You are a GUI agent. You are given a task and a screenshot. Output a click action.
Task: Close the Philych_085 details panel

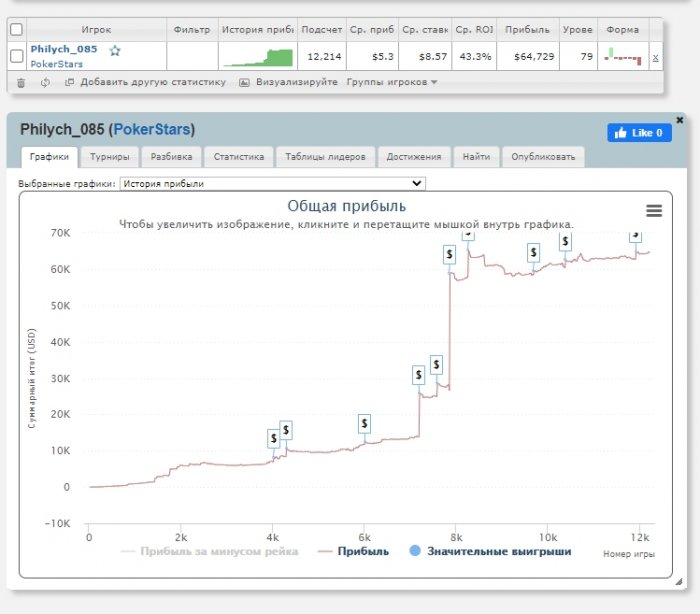(x=679, y=120)
